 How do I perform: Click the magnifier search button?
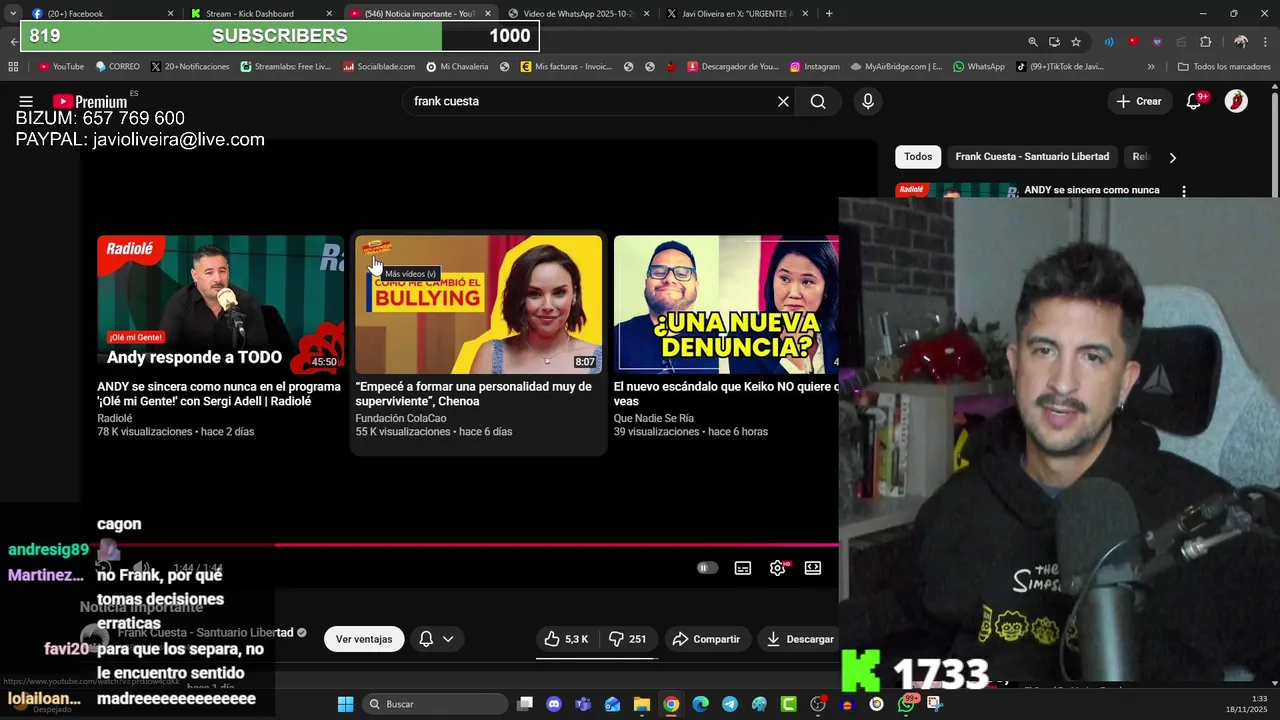click(818, 101)
